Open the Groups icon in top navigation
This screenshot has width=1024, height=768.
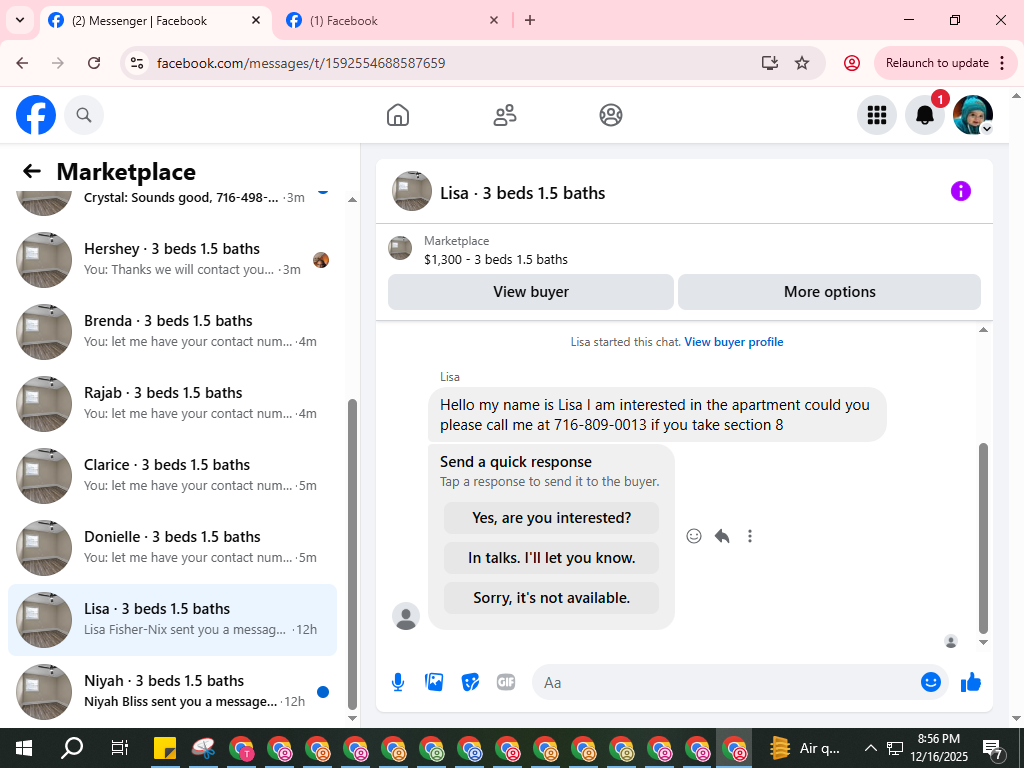[611, 115]
